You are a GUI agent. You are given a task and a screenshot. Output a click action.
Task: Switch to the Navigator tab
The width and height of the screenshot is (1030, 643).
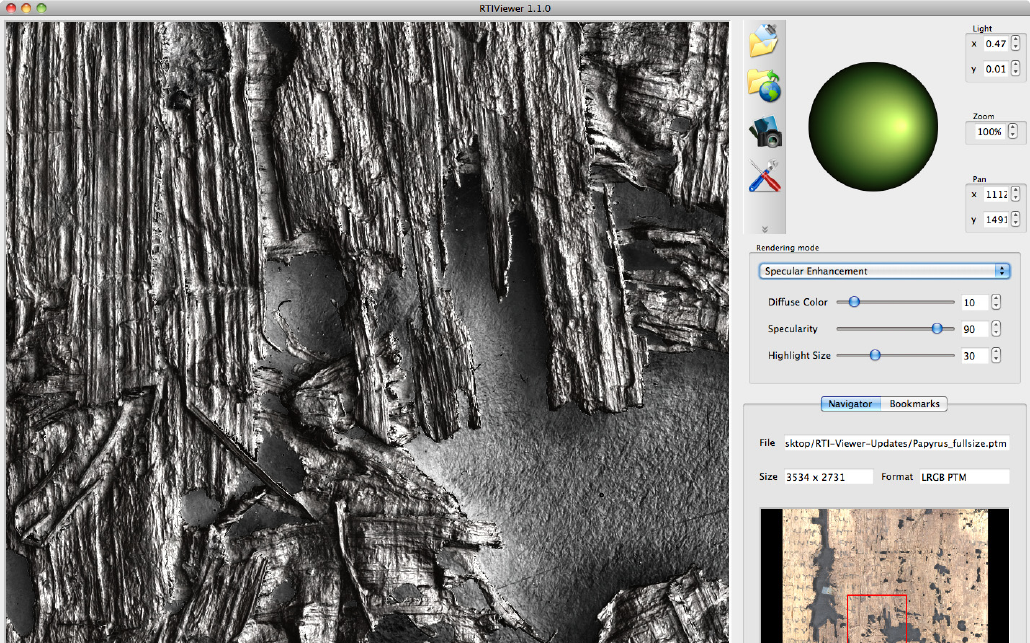coord(851,404)
